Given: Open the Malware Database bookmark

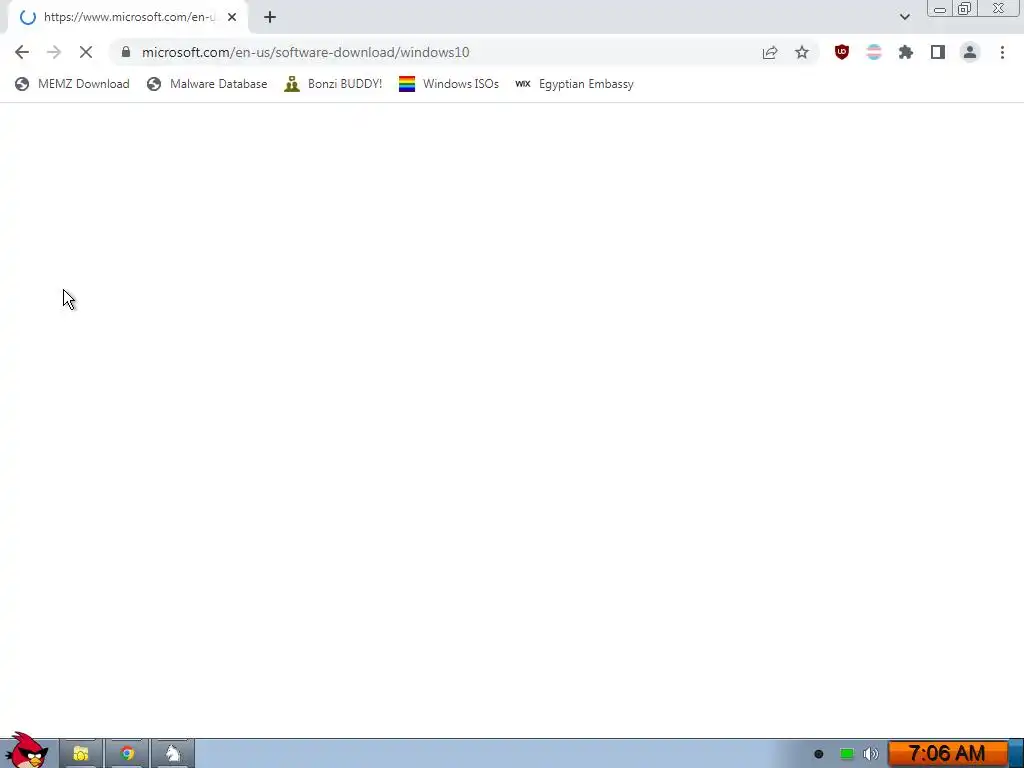Looking at the screenshot, I should pyautogui.click(x=207, y=84).
